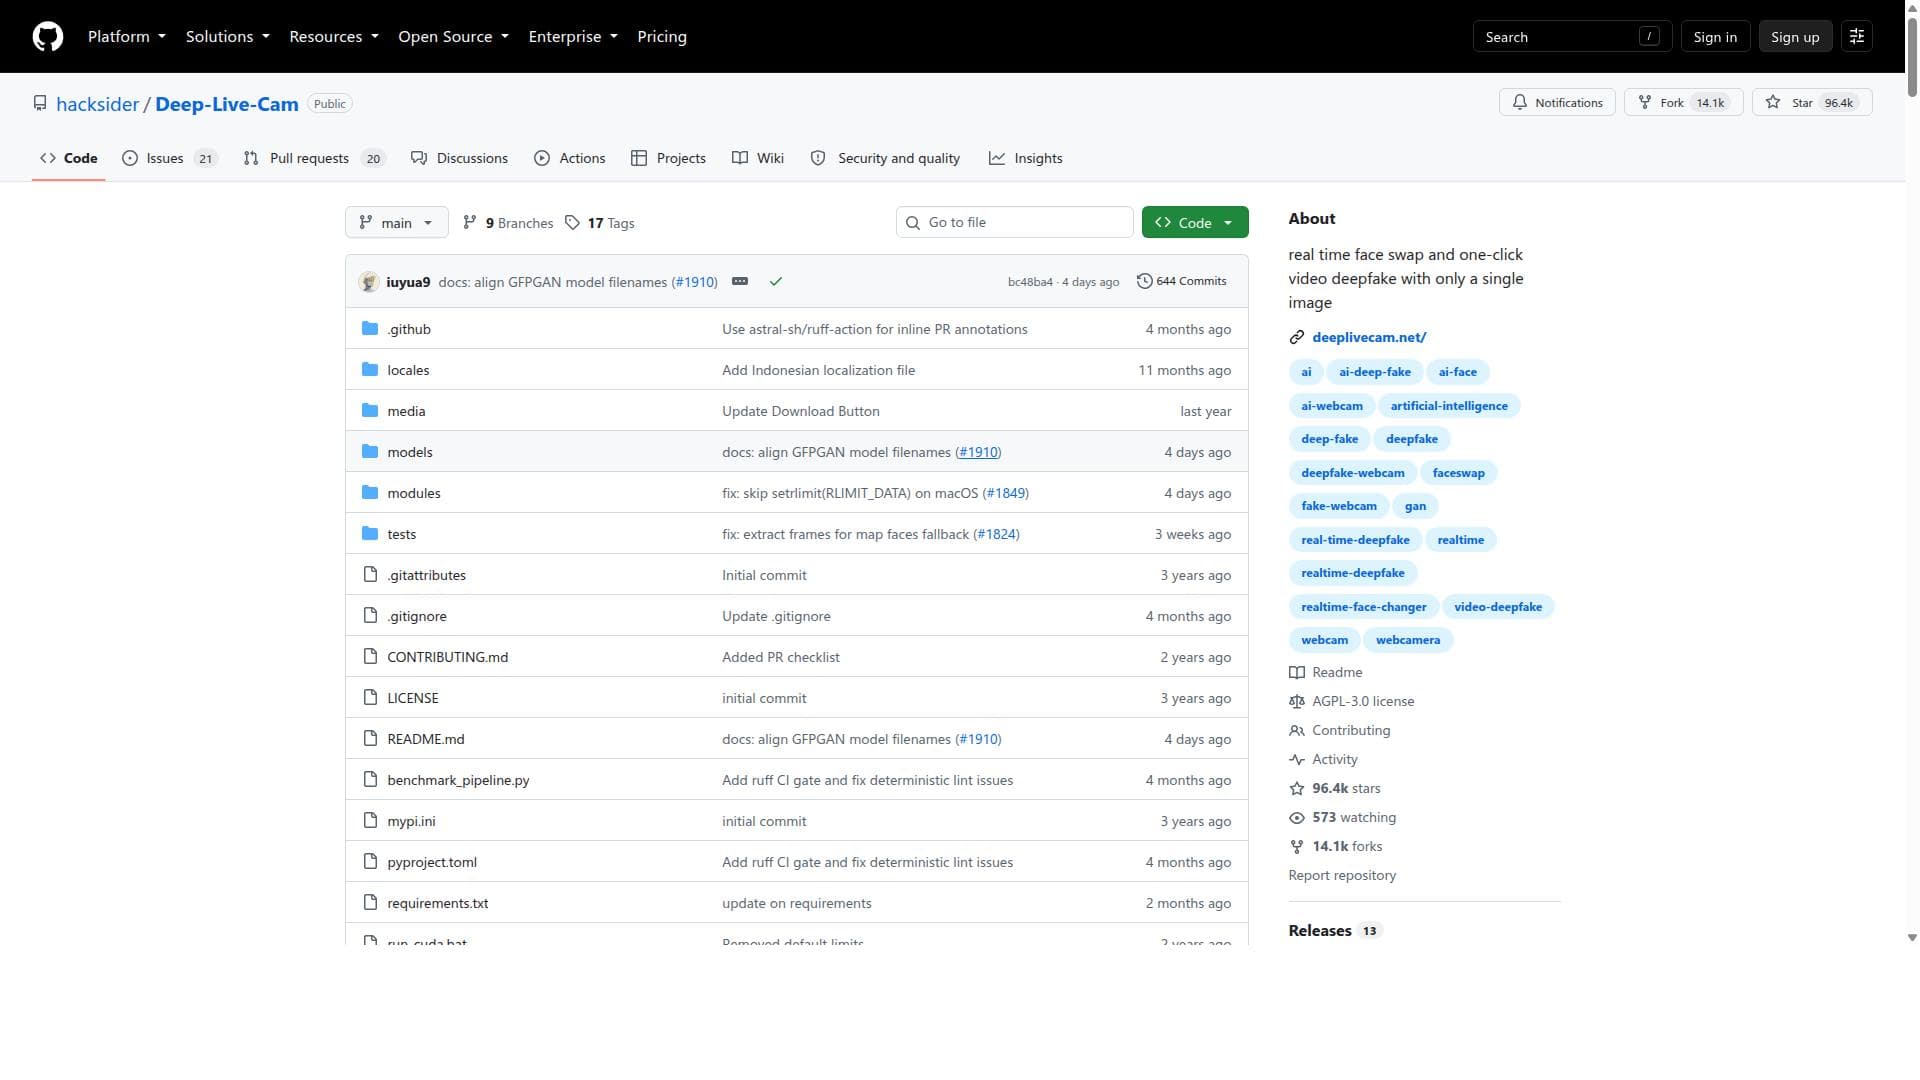Click the eye icon beside 573 watching
1920x1080 pixels.
coord(1297,818)
